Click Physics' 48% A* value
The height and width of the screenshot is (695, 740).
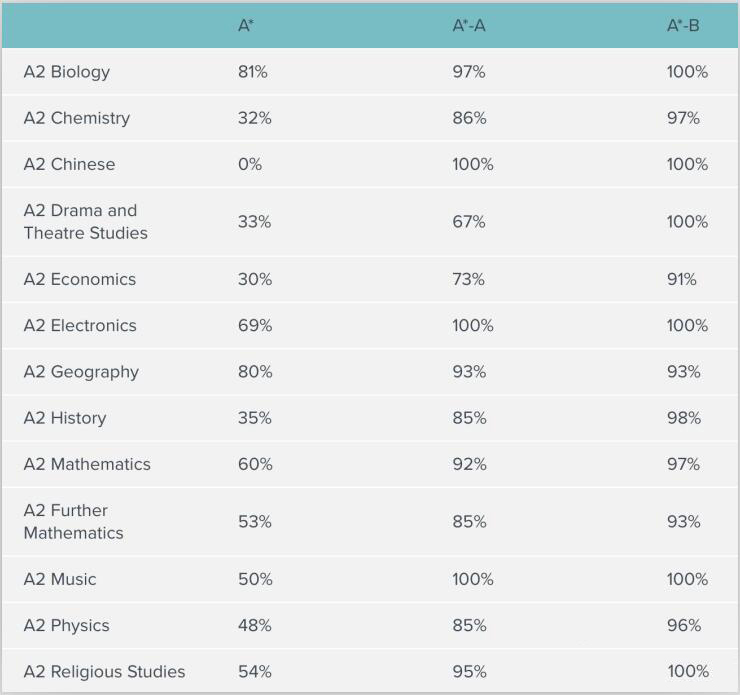tap(254, 625)
